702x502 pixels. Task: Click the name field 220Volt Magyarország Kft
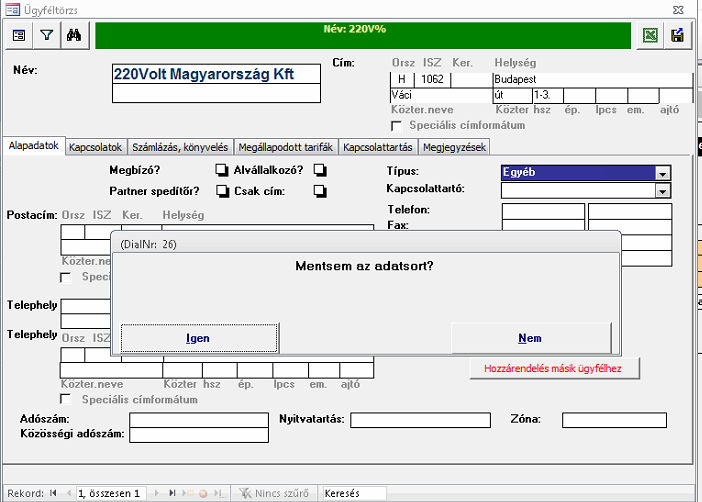click(216, 74)
